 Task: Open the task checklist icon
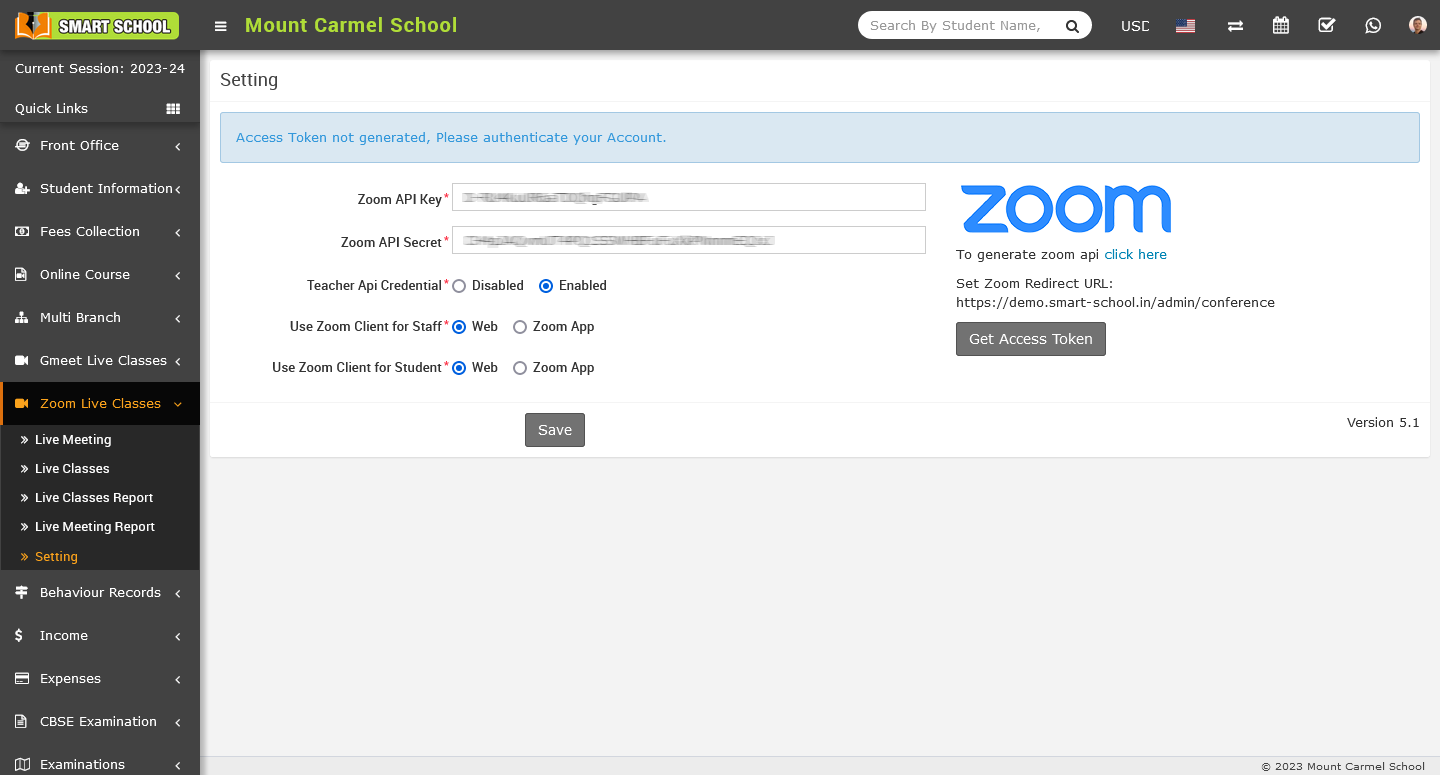pyautogui.click(x=1326, y=26)
